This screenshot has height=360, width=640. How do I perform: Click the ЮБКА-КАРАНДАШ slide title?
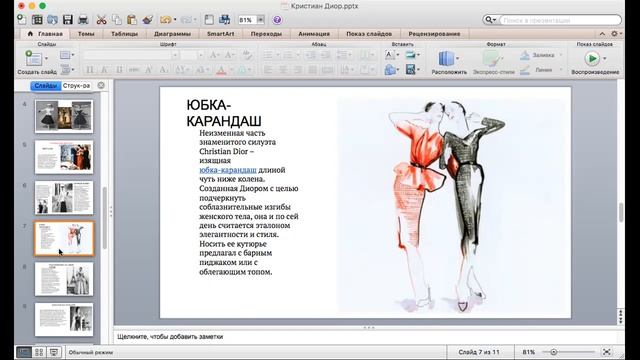(224, 113)
